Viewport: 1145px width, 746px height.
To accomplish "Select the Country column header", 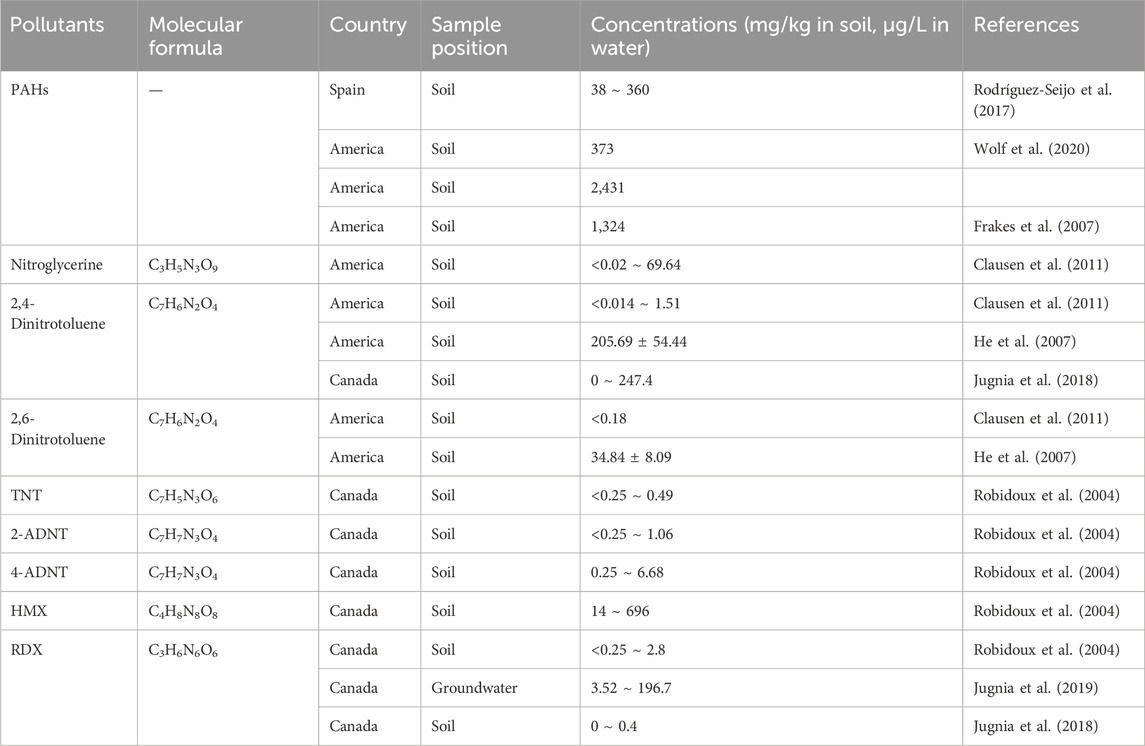I will tap(368, 25).
